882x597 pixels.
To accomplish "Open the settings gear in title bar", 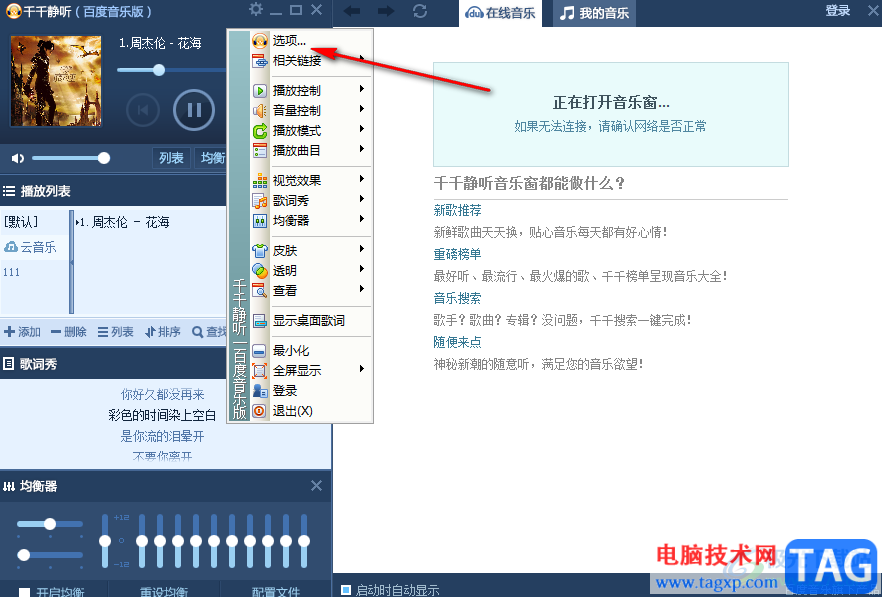I will (x=256, y=10).
